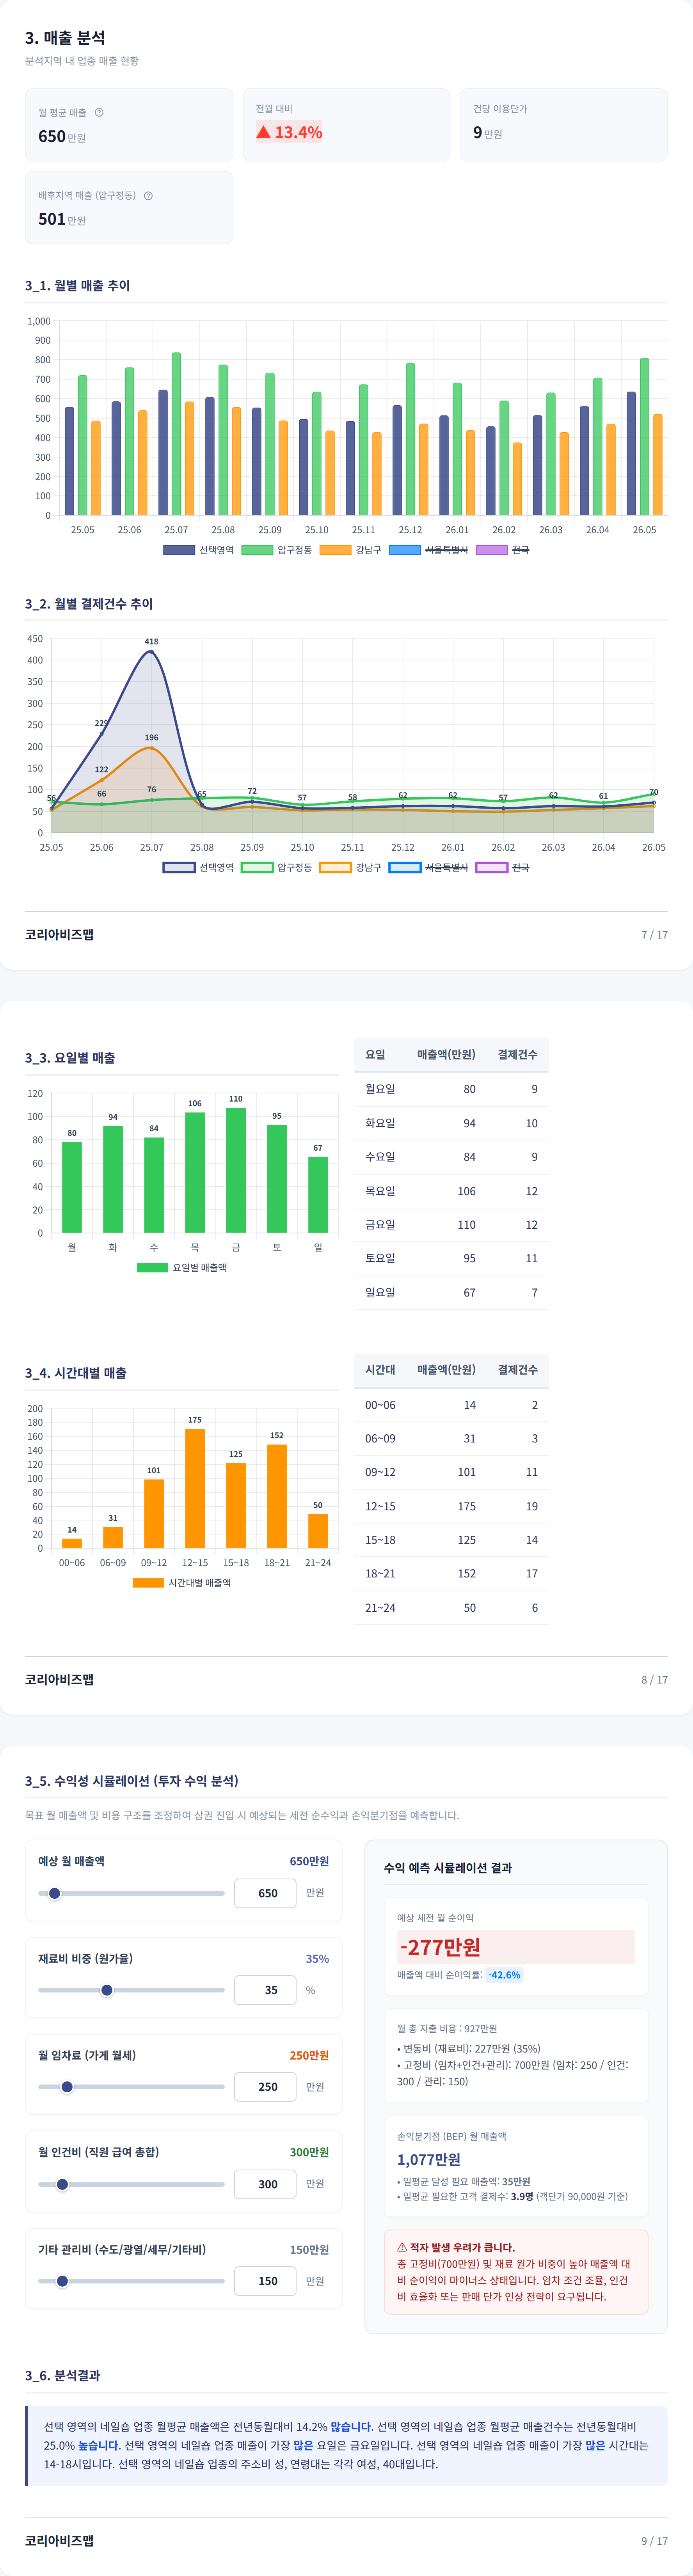Enable 서울특별시 series in 월별 매출 추이 chart
The image size is (693, 2576).
(429, 550)
